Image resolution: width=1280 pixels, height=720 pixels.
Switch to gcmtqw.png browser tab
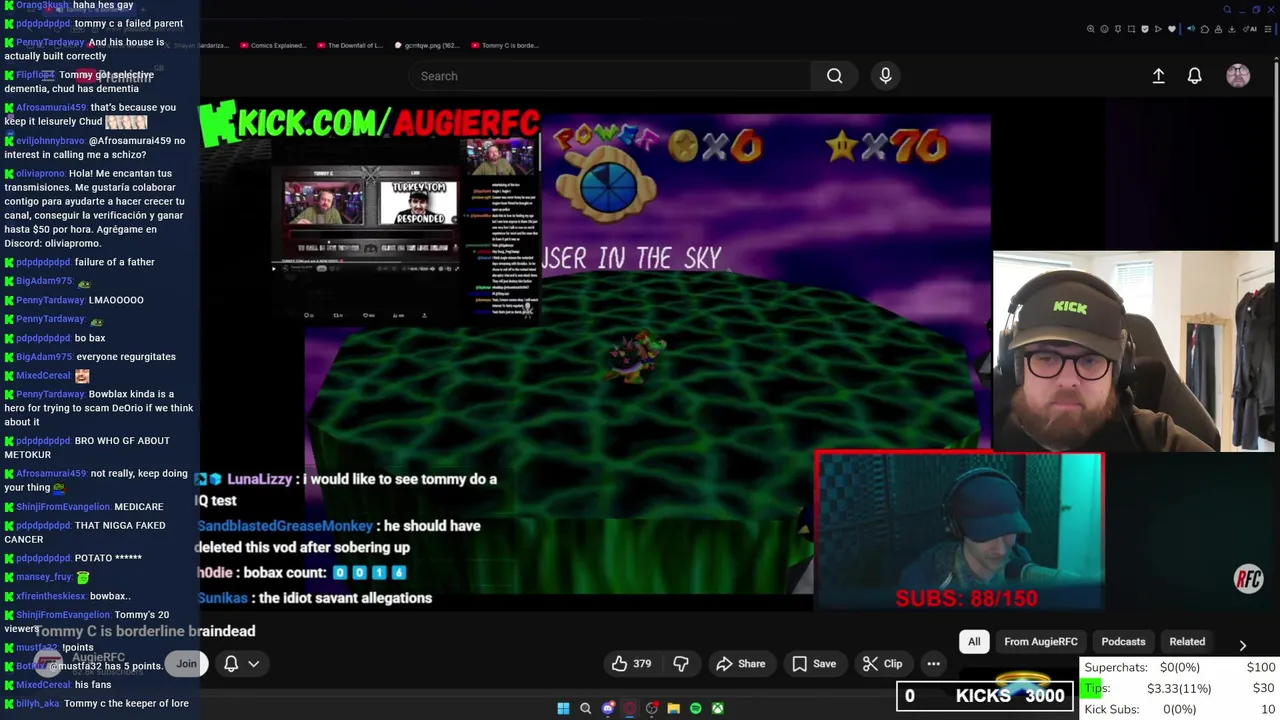coord(428,45)
